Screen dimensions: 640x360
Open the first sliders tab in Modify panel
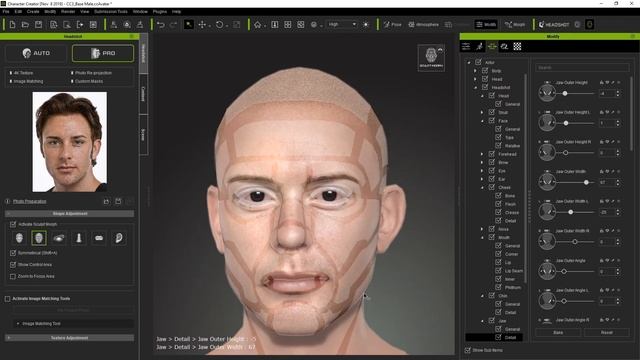pos(466,47)
